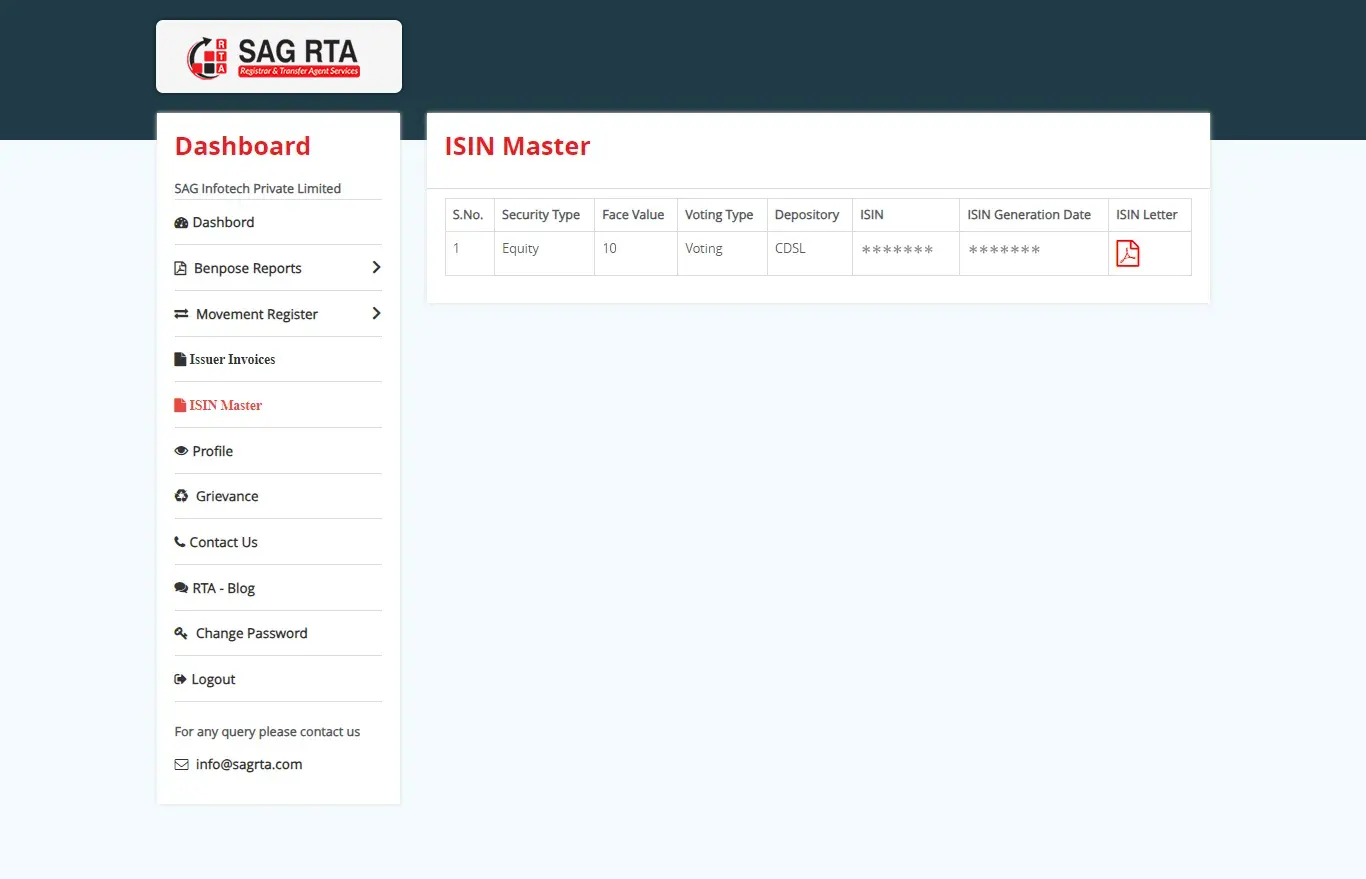Click the RTA - Blog chat icon
This screenshot has width=1366, height=879.
click(181, 588)
